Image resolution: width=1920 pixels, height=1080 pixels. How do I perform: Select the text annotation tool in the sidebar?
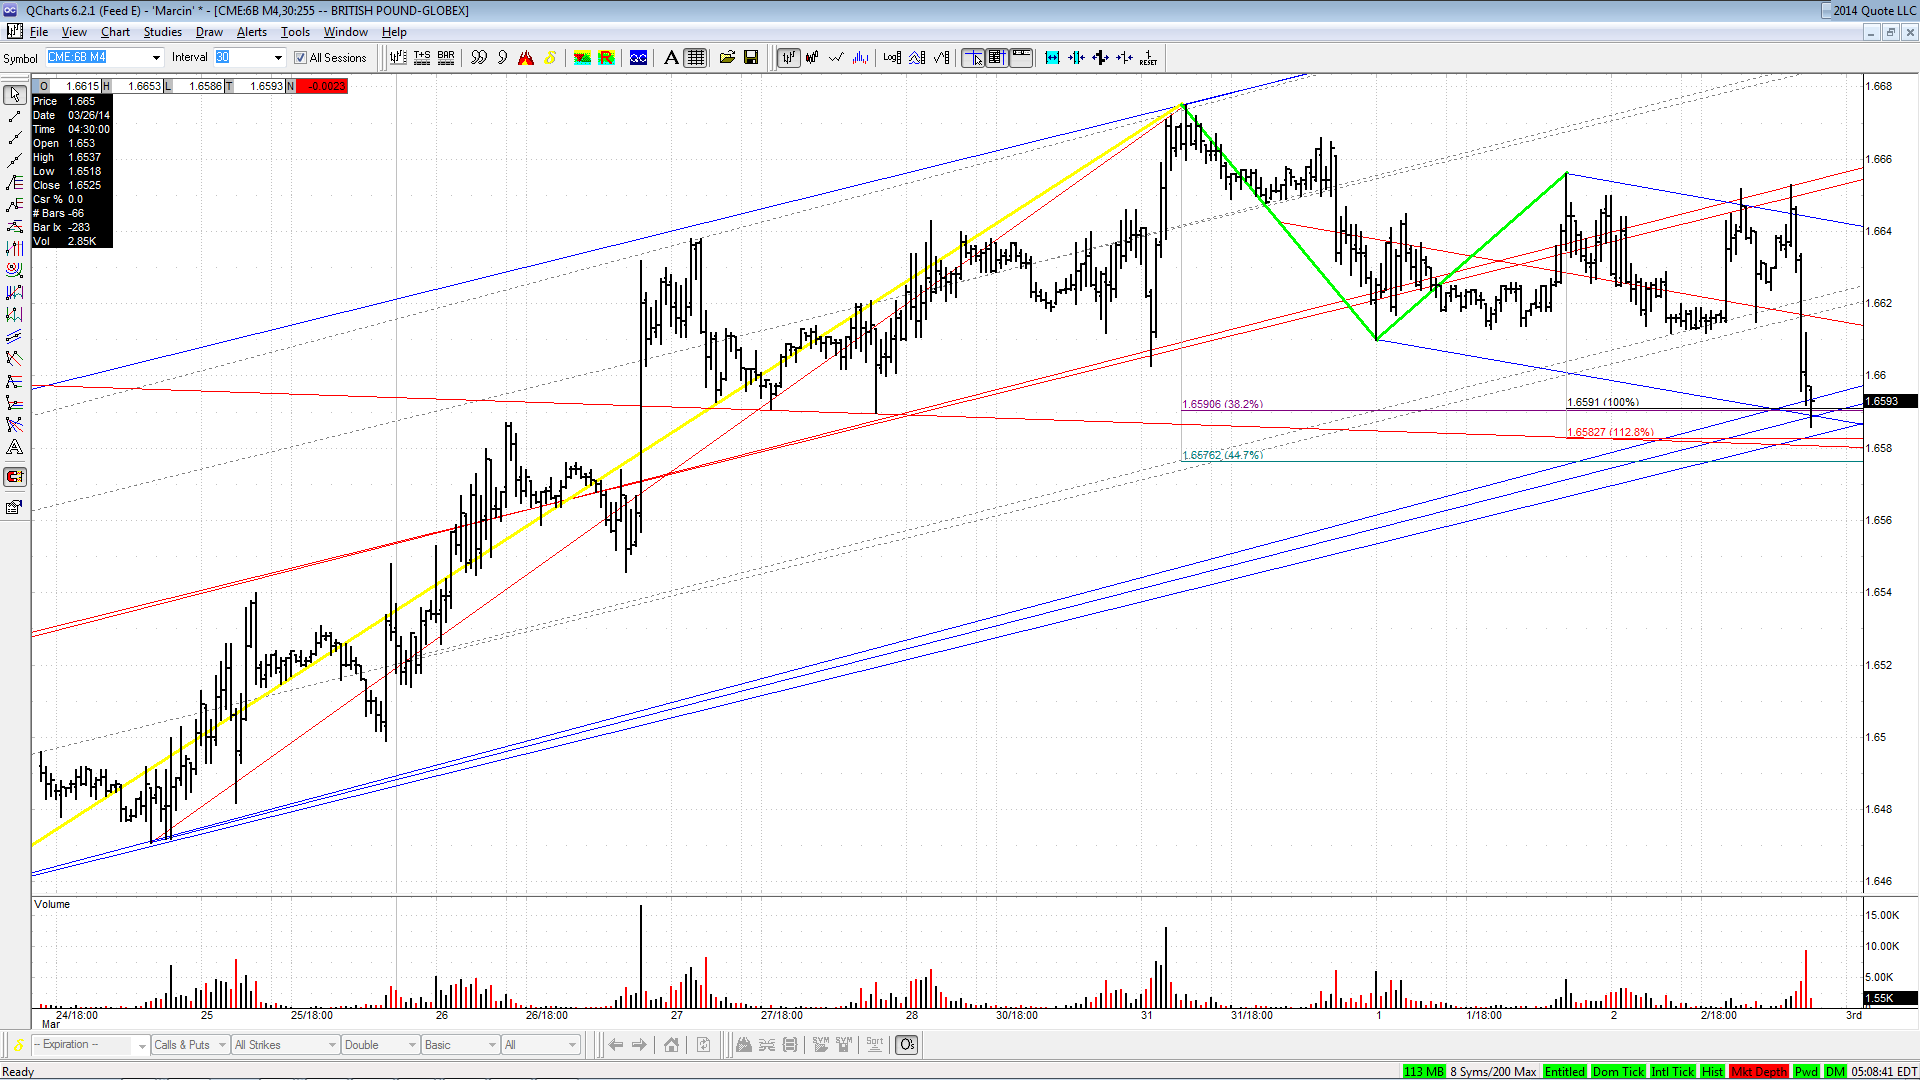tap(15, 448)
